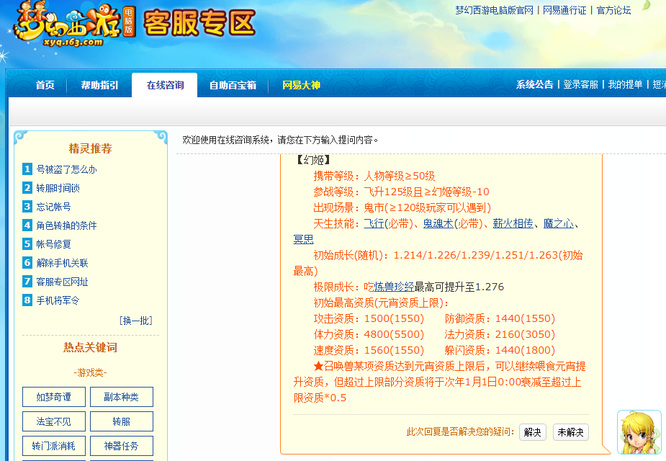The height and width of the screenshot is (461, 666).
Task: Click number 8 icon beside 手机将军令
Action: [x=27, y=300]
